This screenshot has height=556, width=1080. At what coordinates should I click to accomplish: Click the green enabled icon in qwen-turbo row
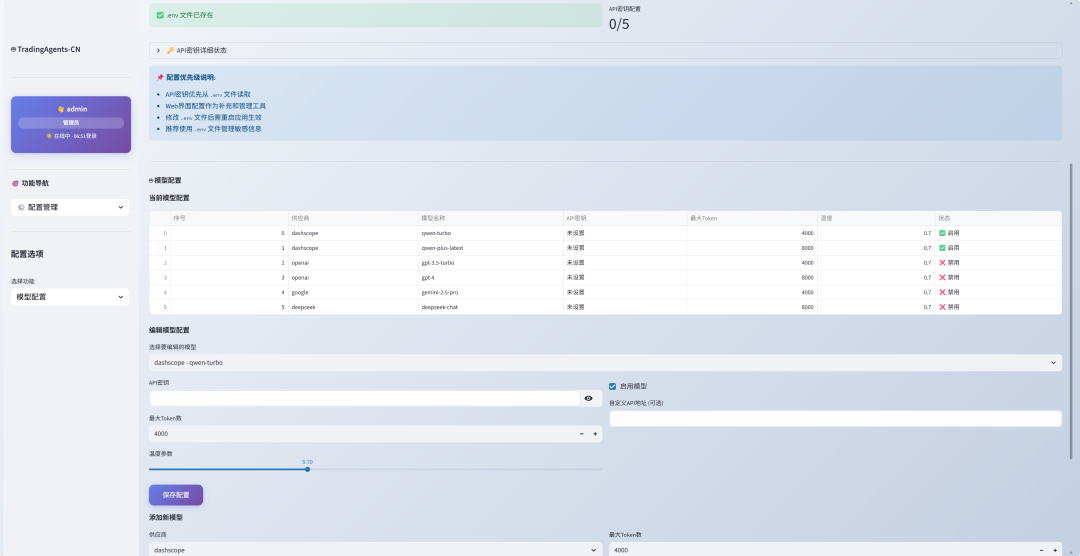point(942,233)
